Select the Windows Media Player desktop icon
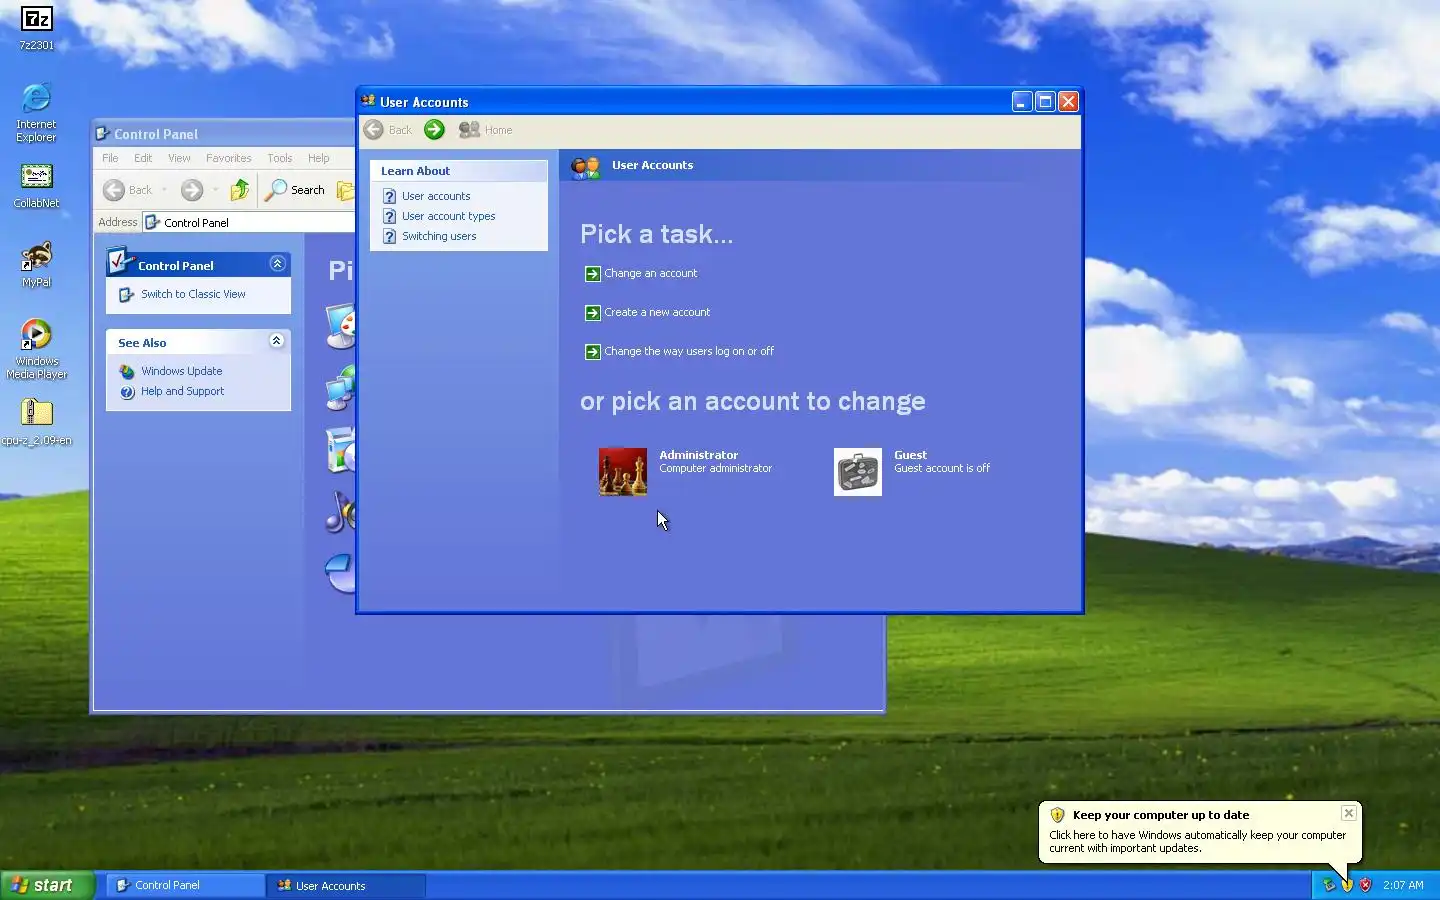The image size is (1440, 900). (x=36, y=349)
